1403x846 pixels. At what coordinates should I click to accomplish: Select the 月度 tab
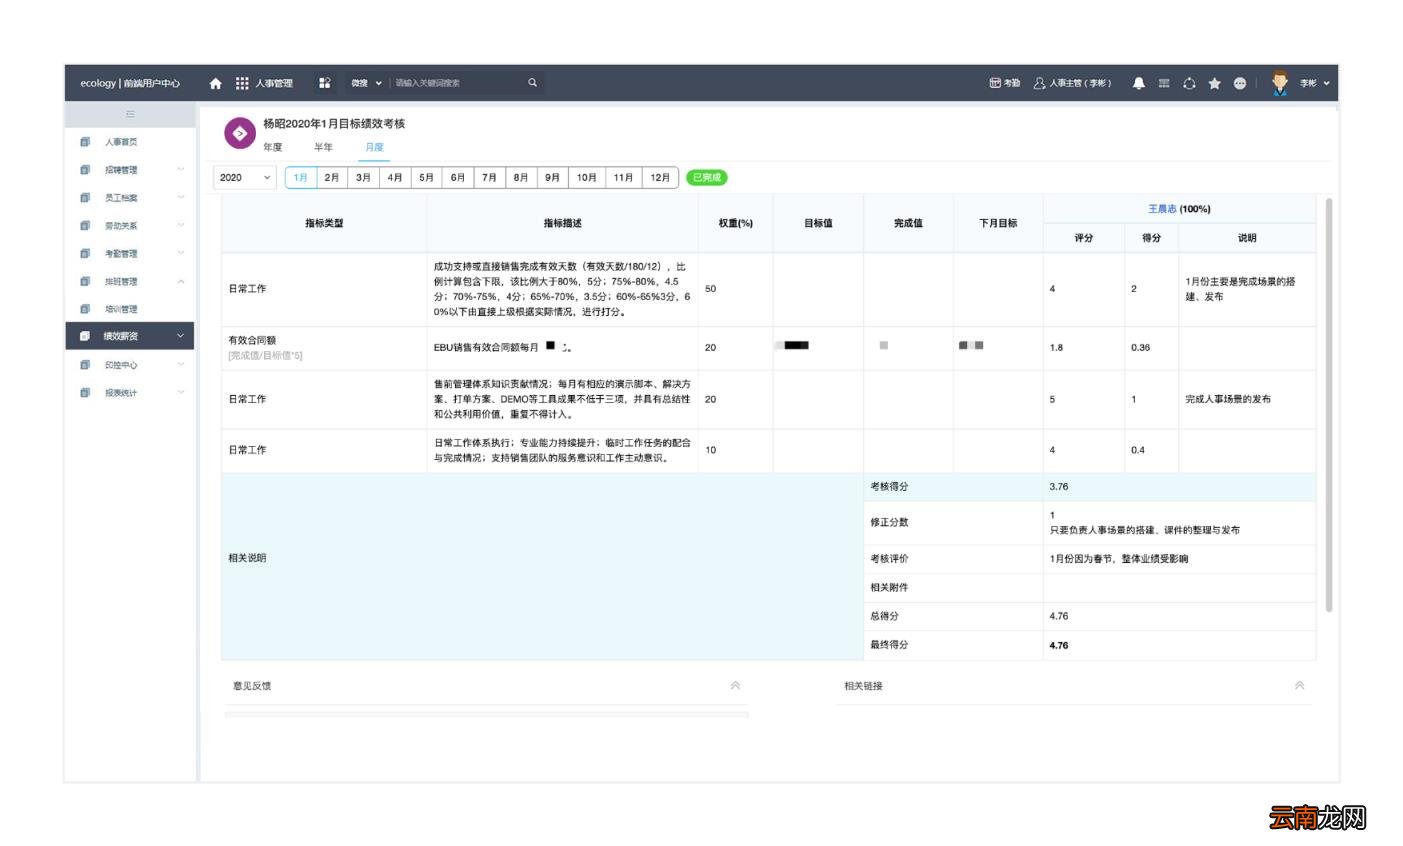tap(374, 147)
